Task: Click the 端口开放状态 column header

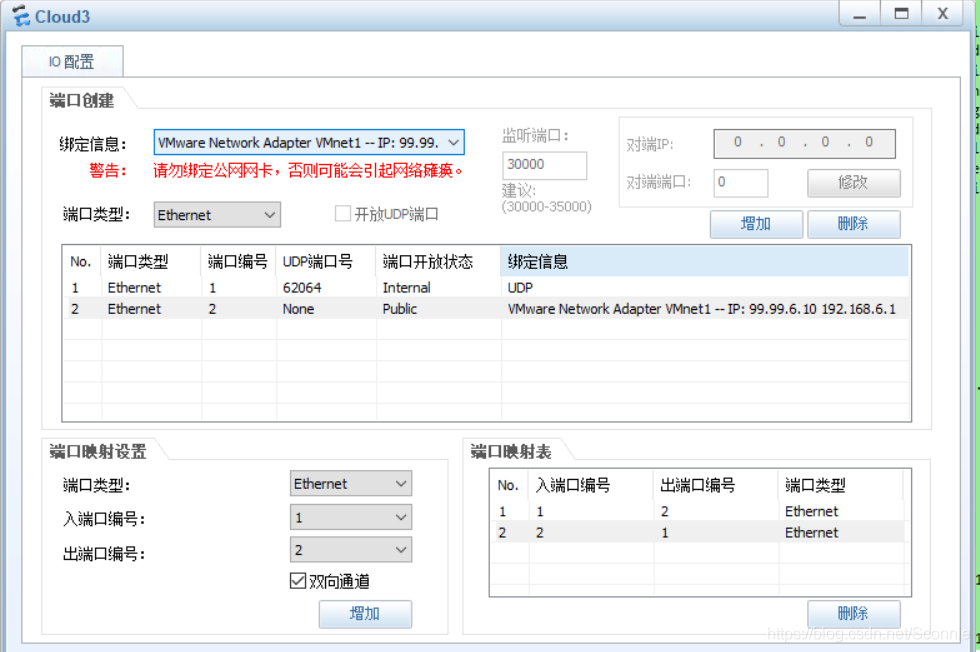Action: pyautogui.click(x=438, y=261)
